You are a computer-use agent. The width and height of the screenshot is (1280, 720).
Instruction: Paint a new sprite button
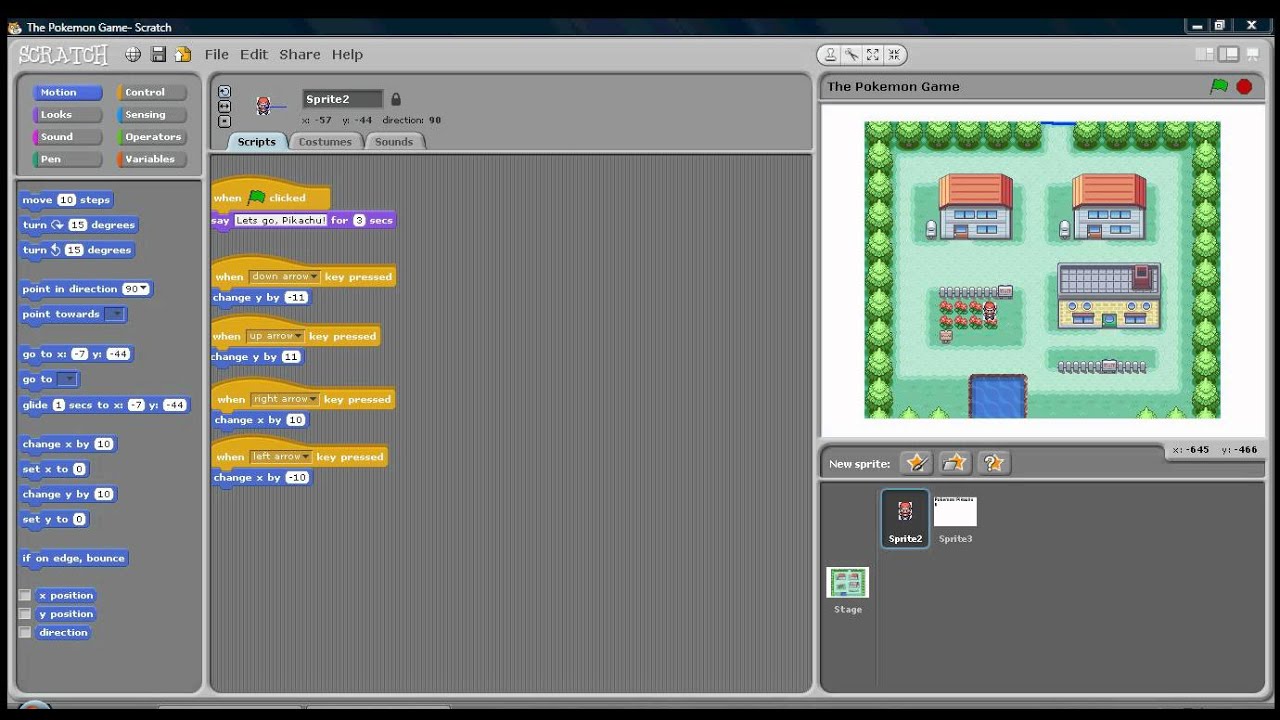pyautogui.click(x=916, y=463)
